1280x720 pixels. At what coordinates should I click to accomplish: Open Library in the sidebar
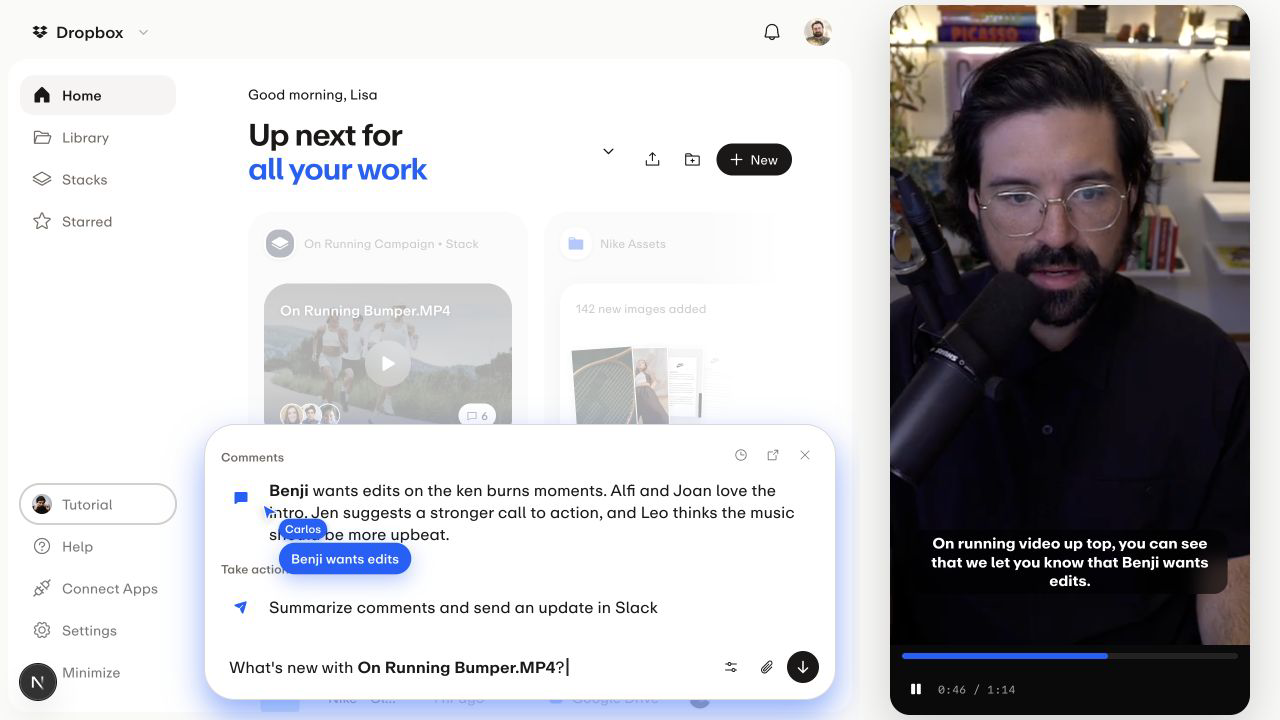click(98, 137)
